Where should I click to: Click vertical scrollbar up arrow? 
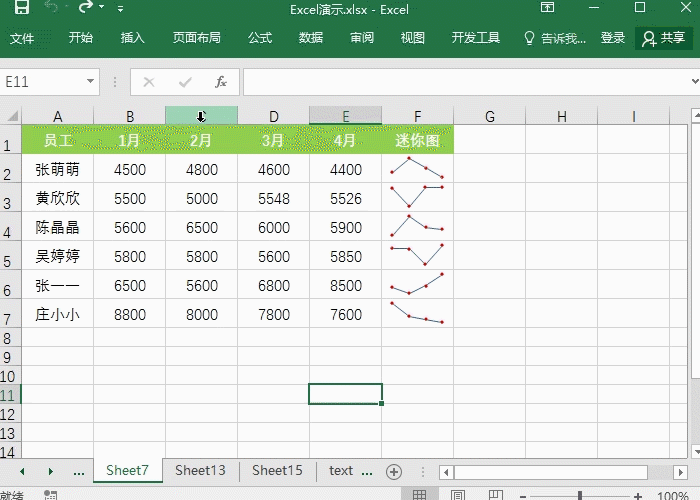point(696,115)
